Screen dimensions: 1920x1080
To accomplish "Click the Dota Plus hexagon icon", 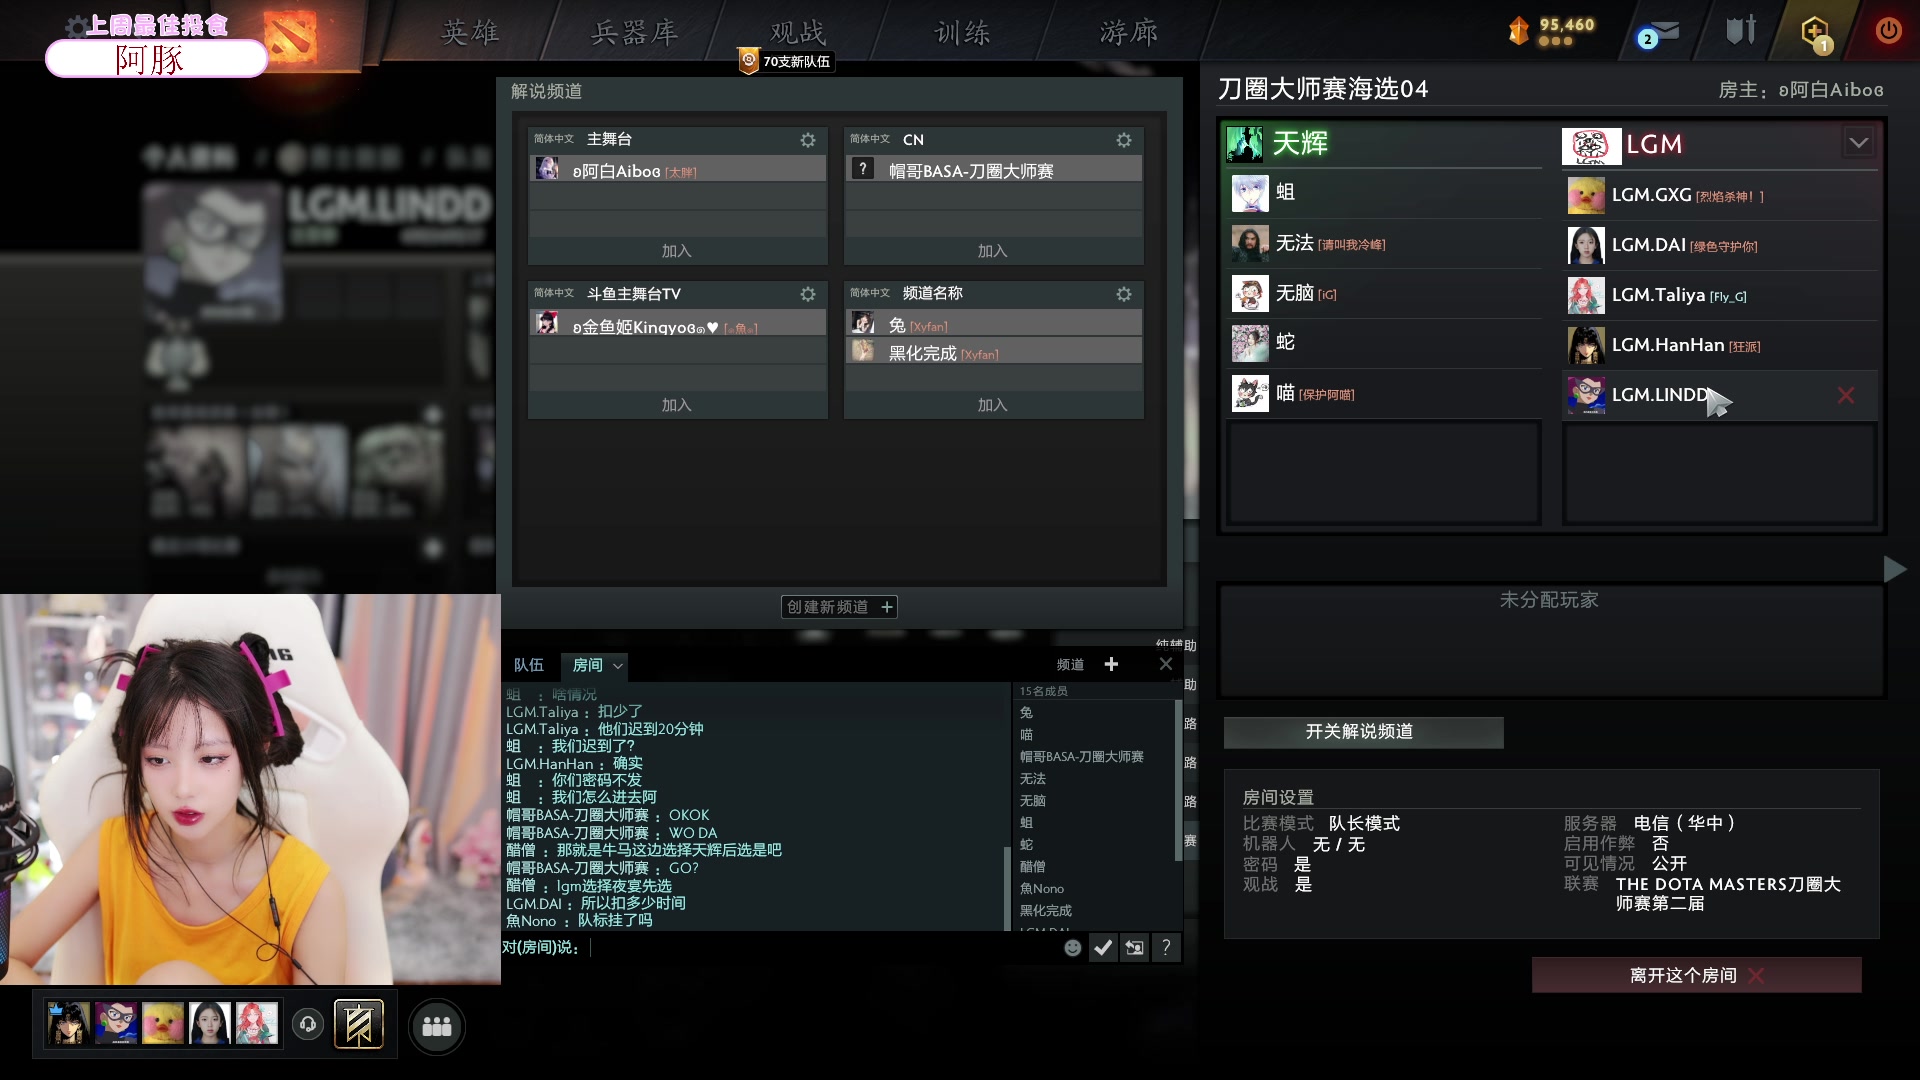I will click(x=1816, y=33).
